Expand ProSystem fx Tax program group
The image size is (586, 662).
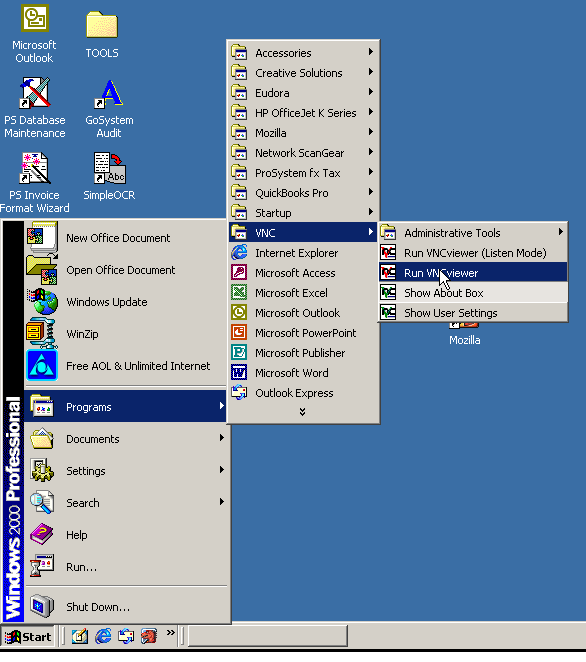303,173
